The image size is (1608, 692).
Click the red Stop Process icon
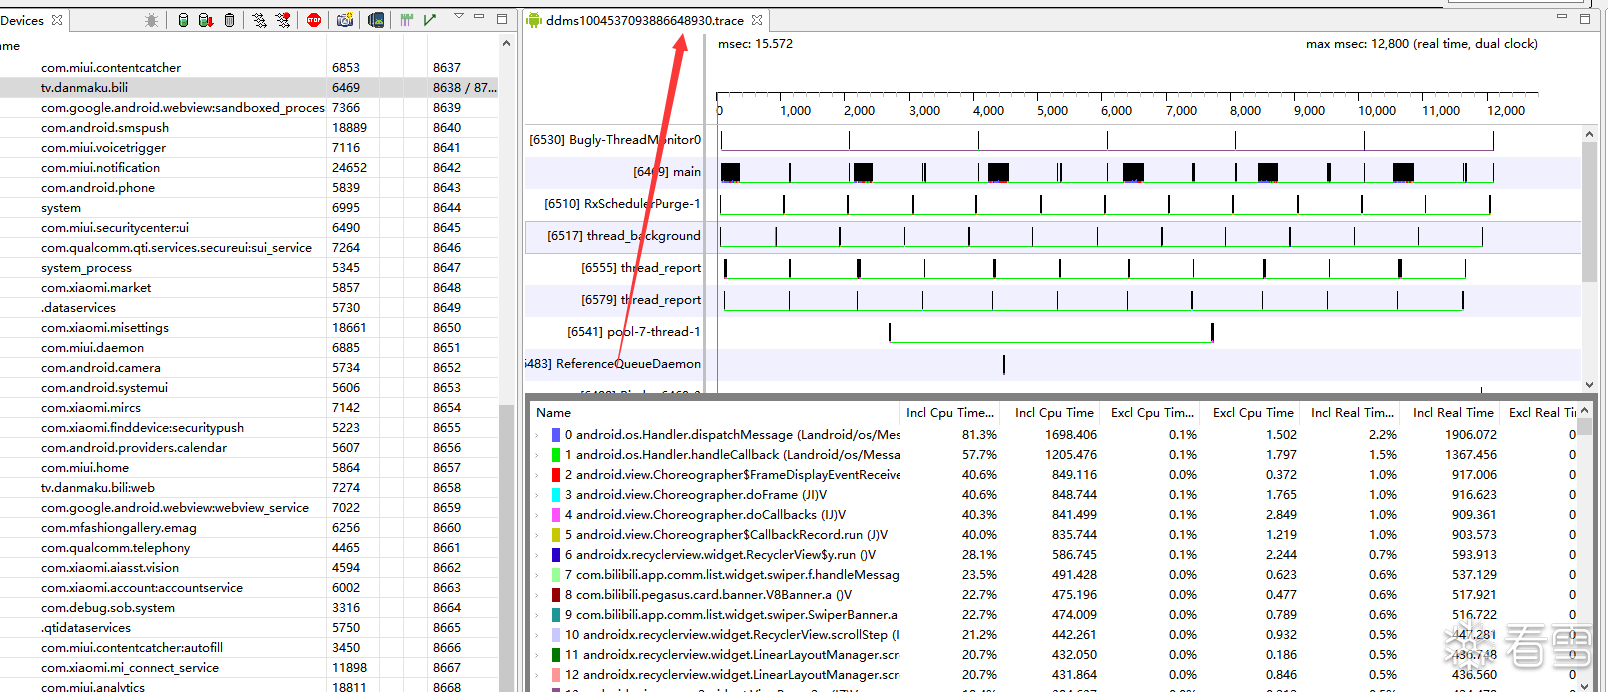tap(314, 20)
